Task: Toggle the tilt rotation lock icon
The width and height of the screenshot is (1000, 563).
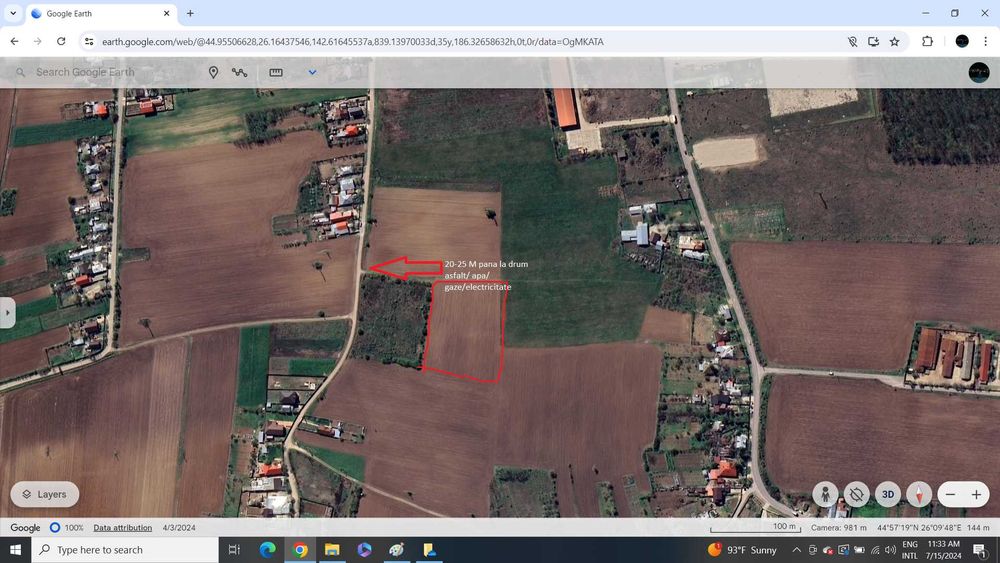Action: pos(857,494)
